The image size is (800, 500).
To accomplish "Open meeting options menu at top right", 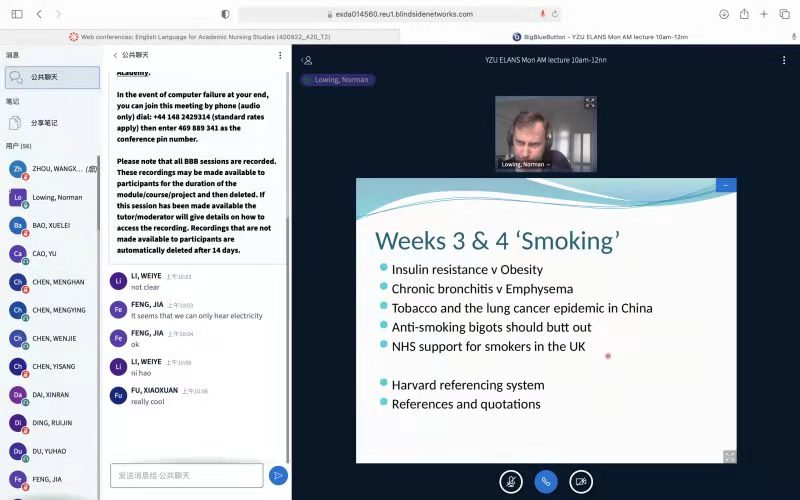I will [783, 60].
